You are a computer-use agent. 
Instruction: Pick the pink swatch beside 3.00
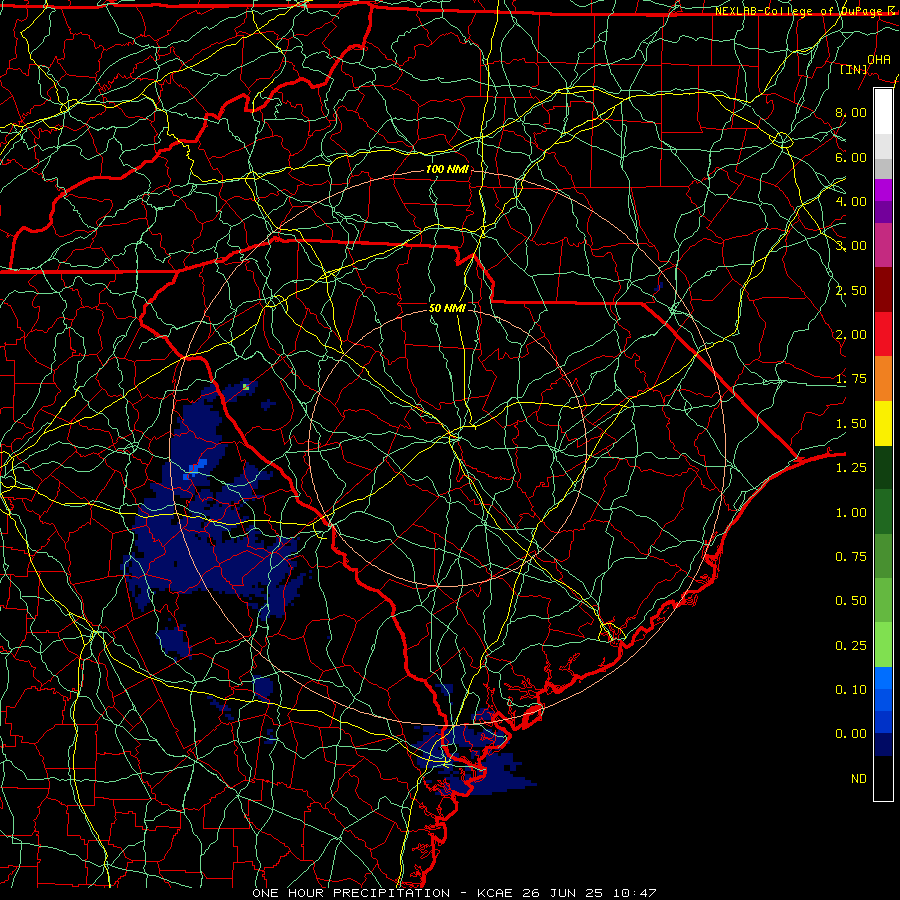pos(883,246)
